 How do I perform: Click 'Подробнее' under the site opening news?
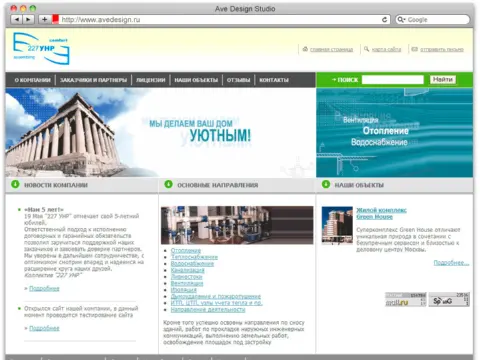click(x=44, y=329)
